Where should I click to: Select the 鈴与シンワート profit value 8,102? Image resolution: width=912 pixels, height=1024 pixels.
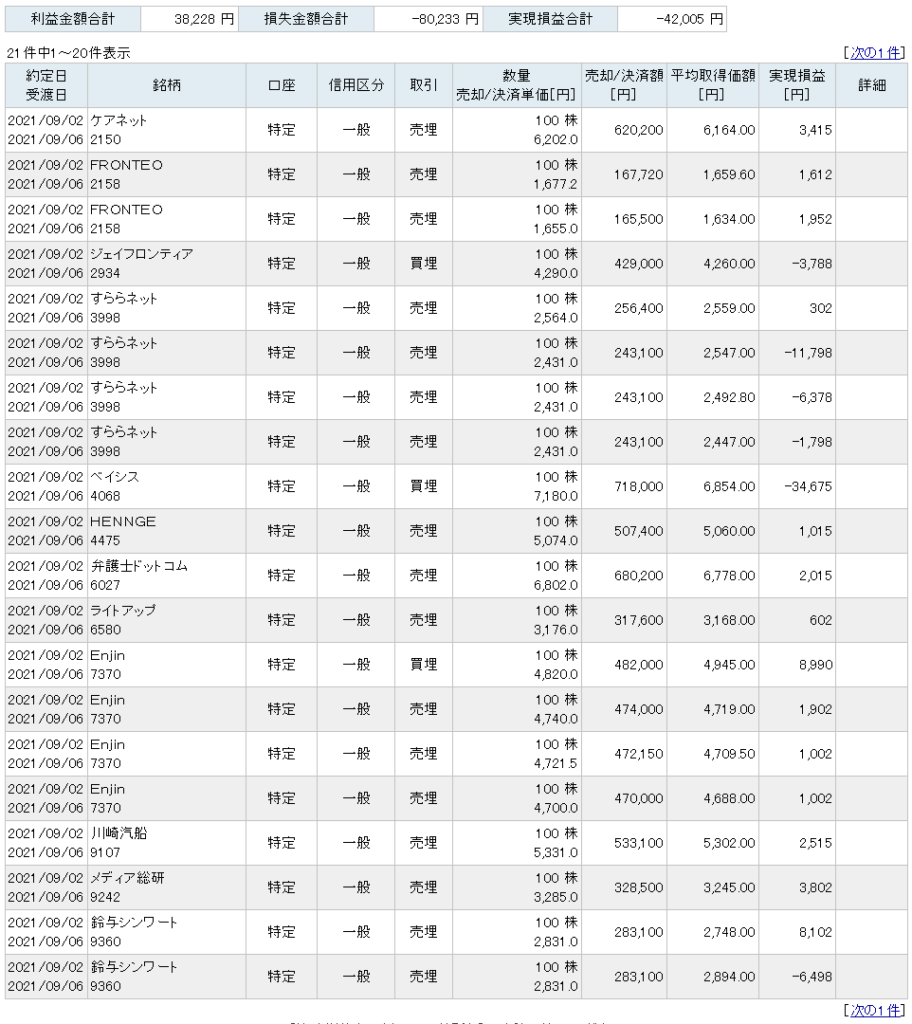(x=815, y=933)
